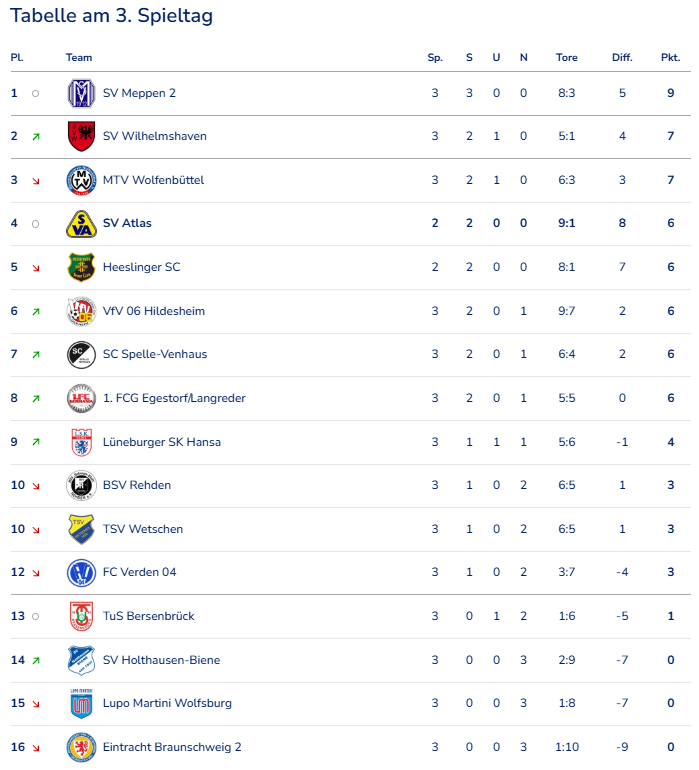This screenshot has height=770, width=699.
Task: Click the Lupo Martini Wolfsburg badge
Action: point(81,704)
